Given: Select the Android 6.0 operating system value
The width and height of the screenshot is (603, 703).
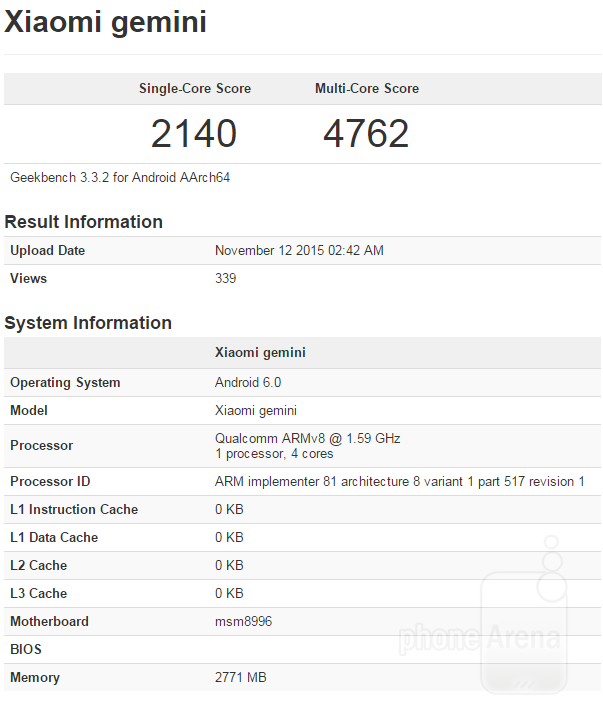Looking at the screenshot, I should tap(249, 383).
